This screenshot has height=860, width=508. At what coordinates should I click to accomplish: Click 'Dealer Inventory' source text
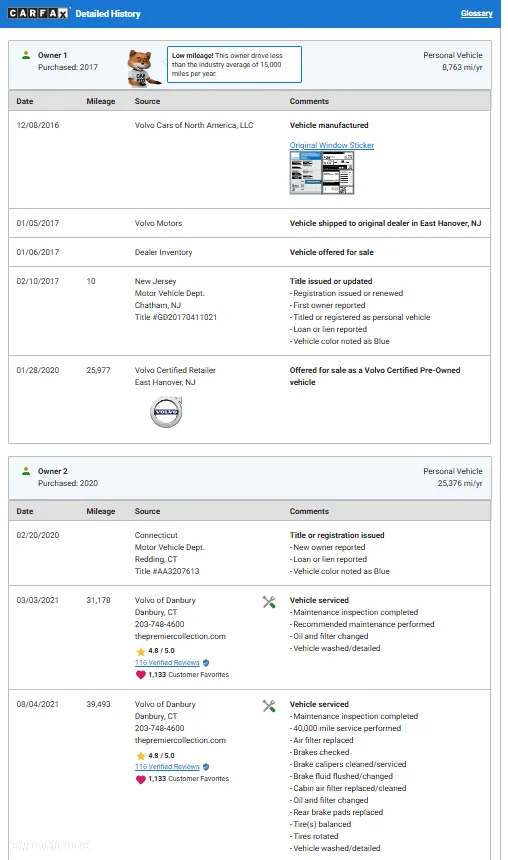click(x=163, y=252)
